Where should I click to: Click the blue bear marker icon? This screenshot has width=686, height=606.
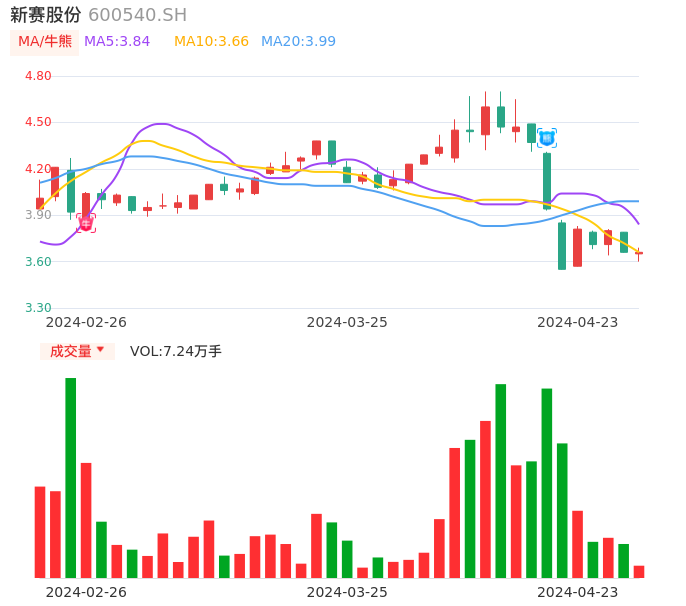(547, 138)
